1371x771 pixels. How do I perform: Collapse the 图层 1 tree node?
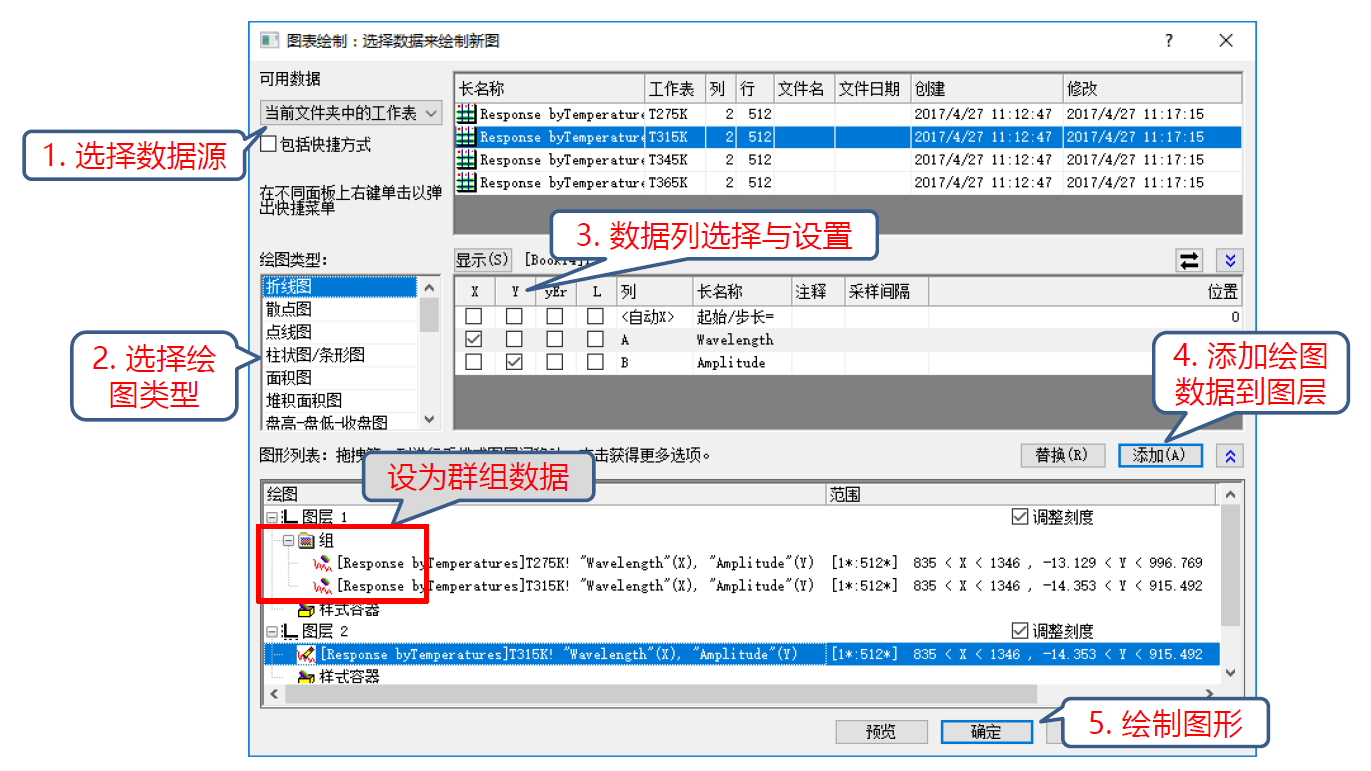[272, 518]
